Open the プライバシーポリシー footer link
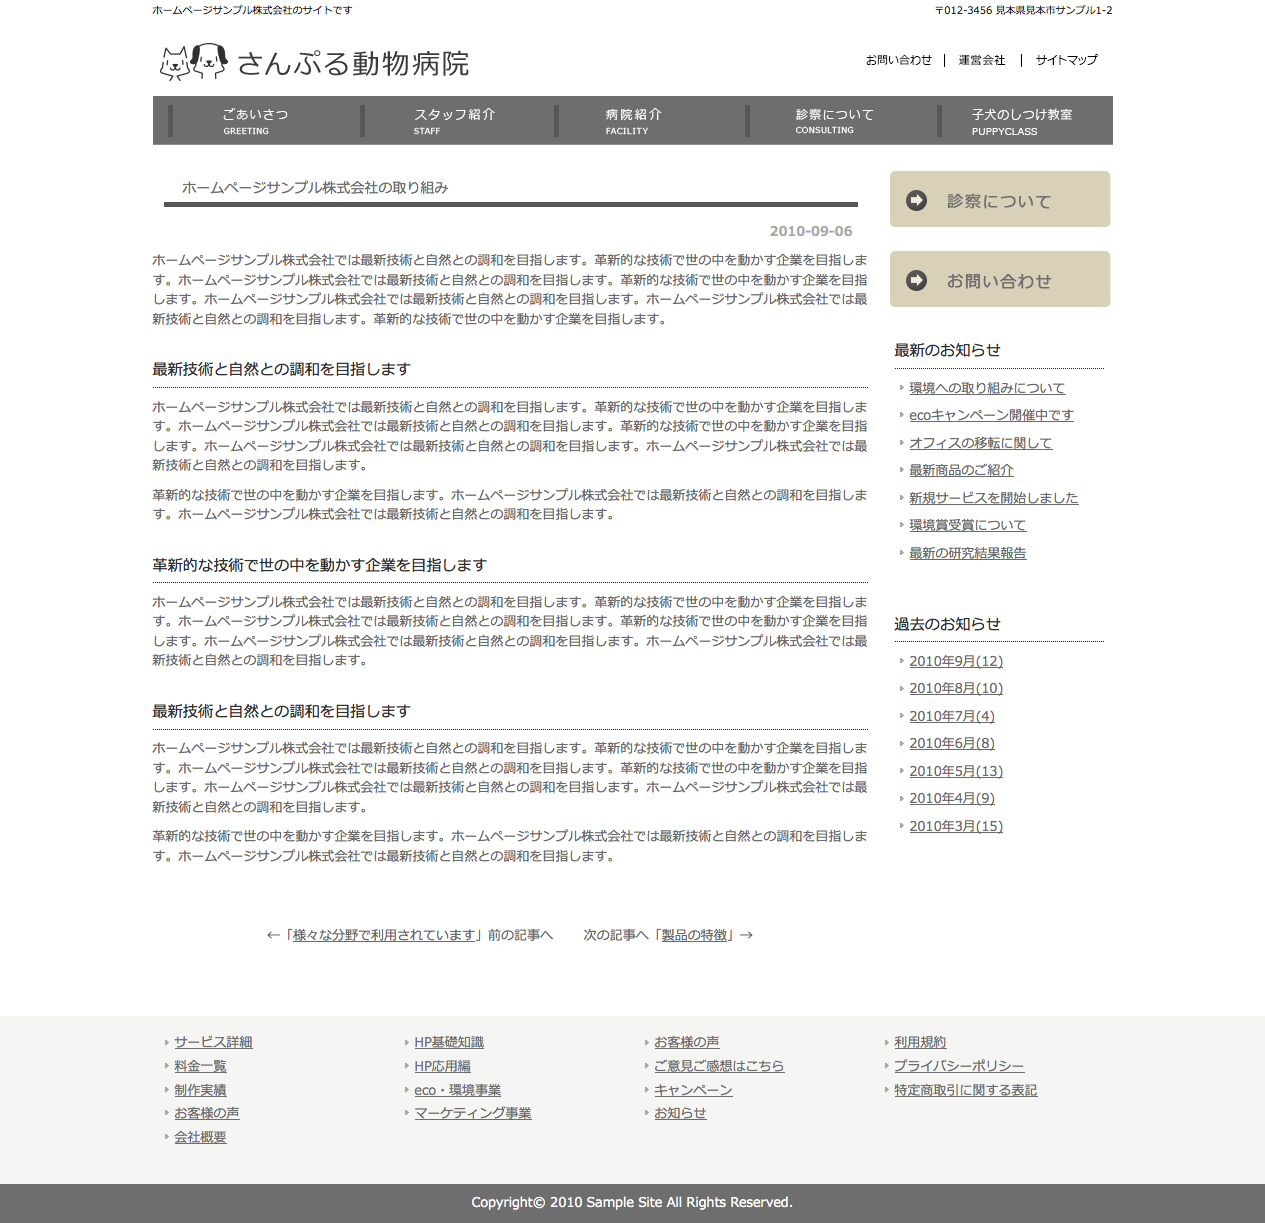1265x1223 pixels. click(x=958, y=1066)
